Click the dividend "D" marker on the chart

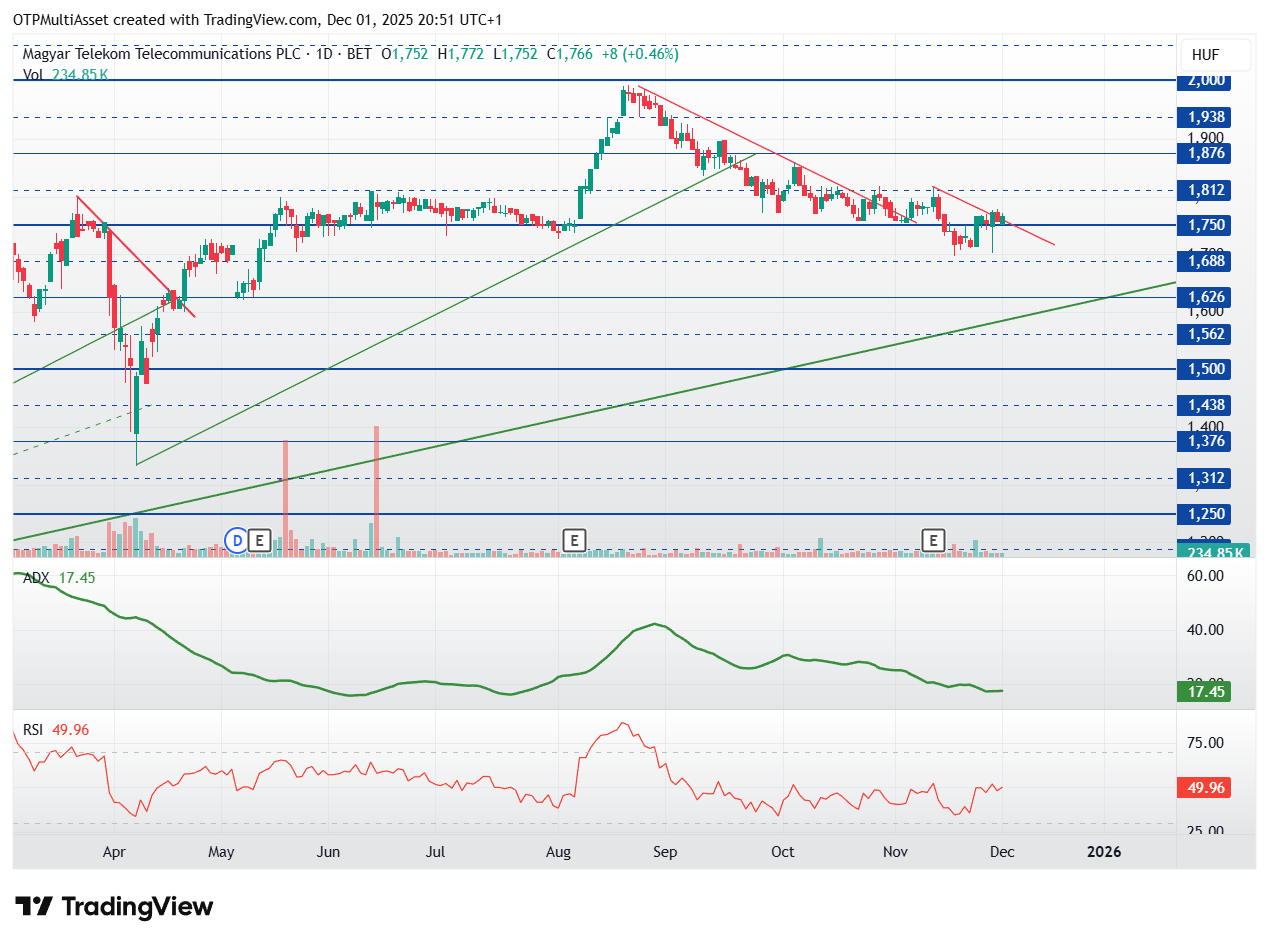tap(237, 541)
